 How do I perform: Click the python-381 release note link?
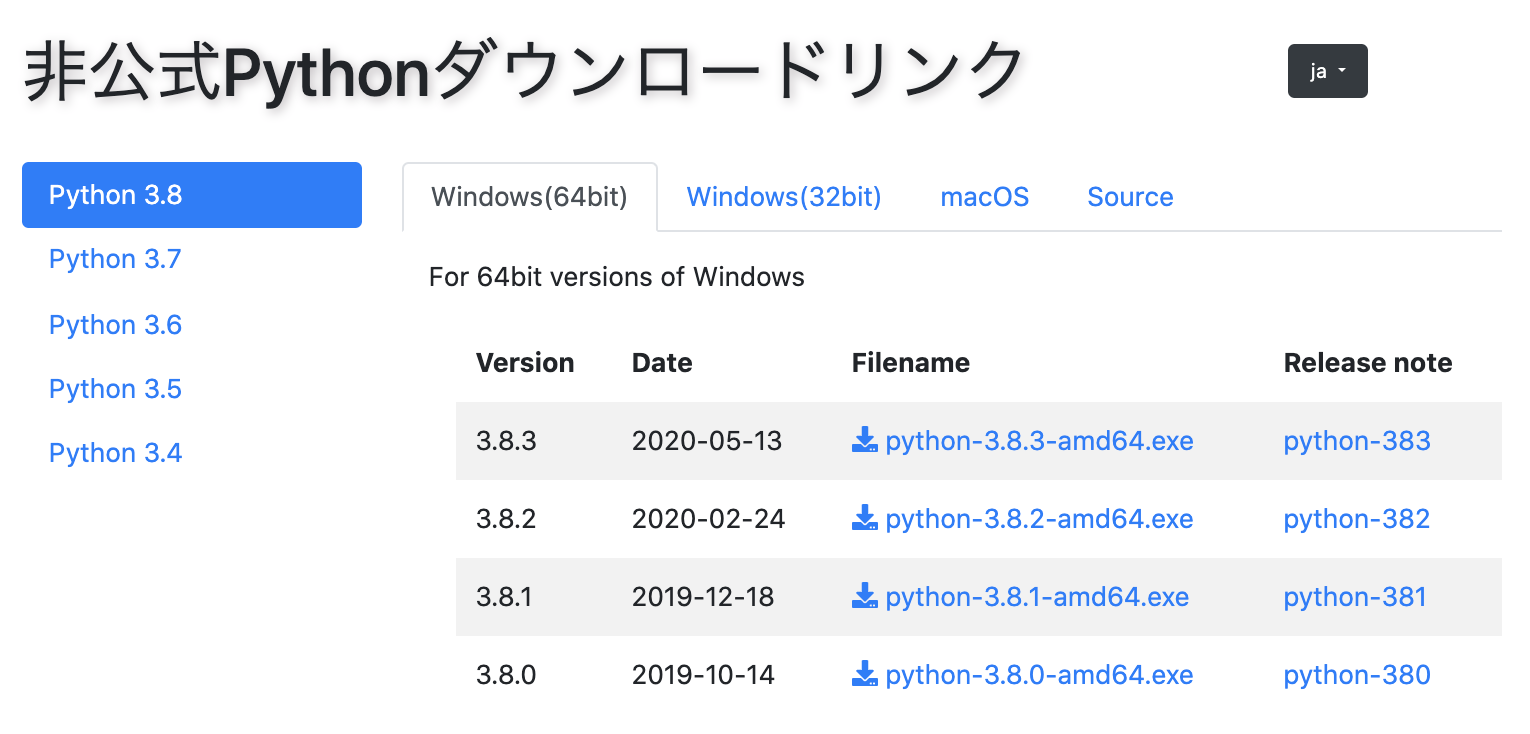[1355, 596]
